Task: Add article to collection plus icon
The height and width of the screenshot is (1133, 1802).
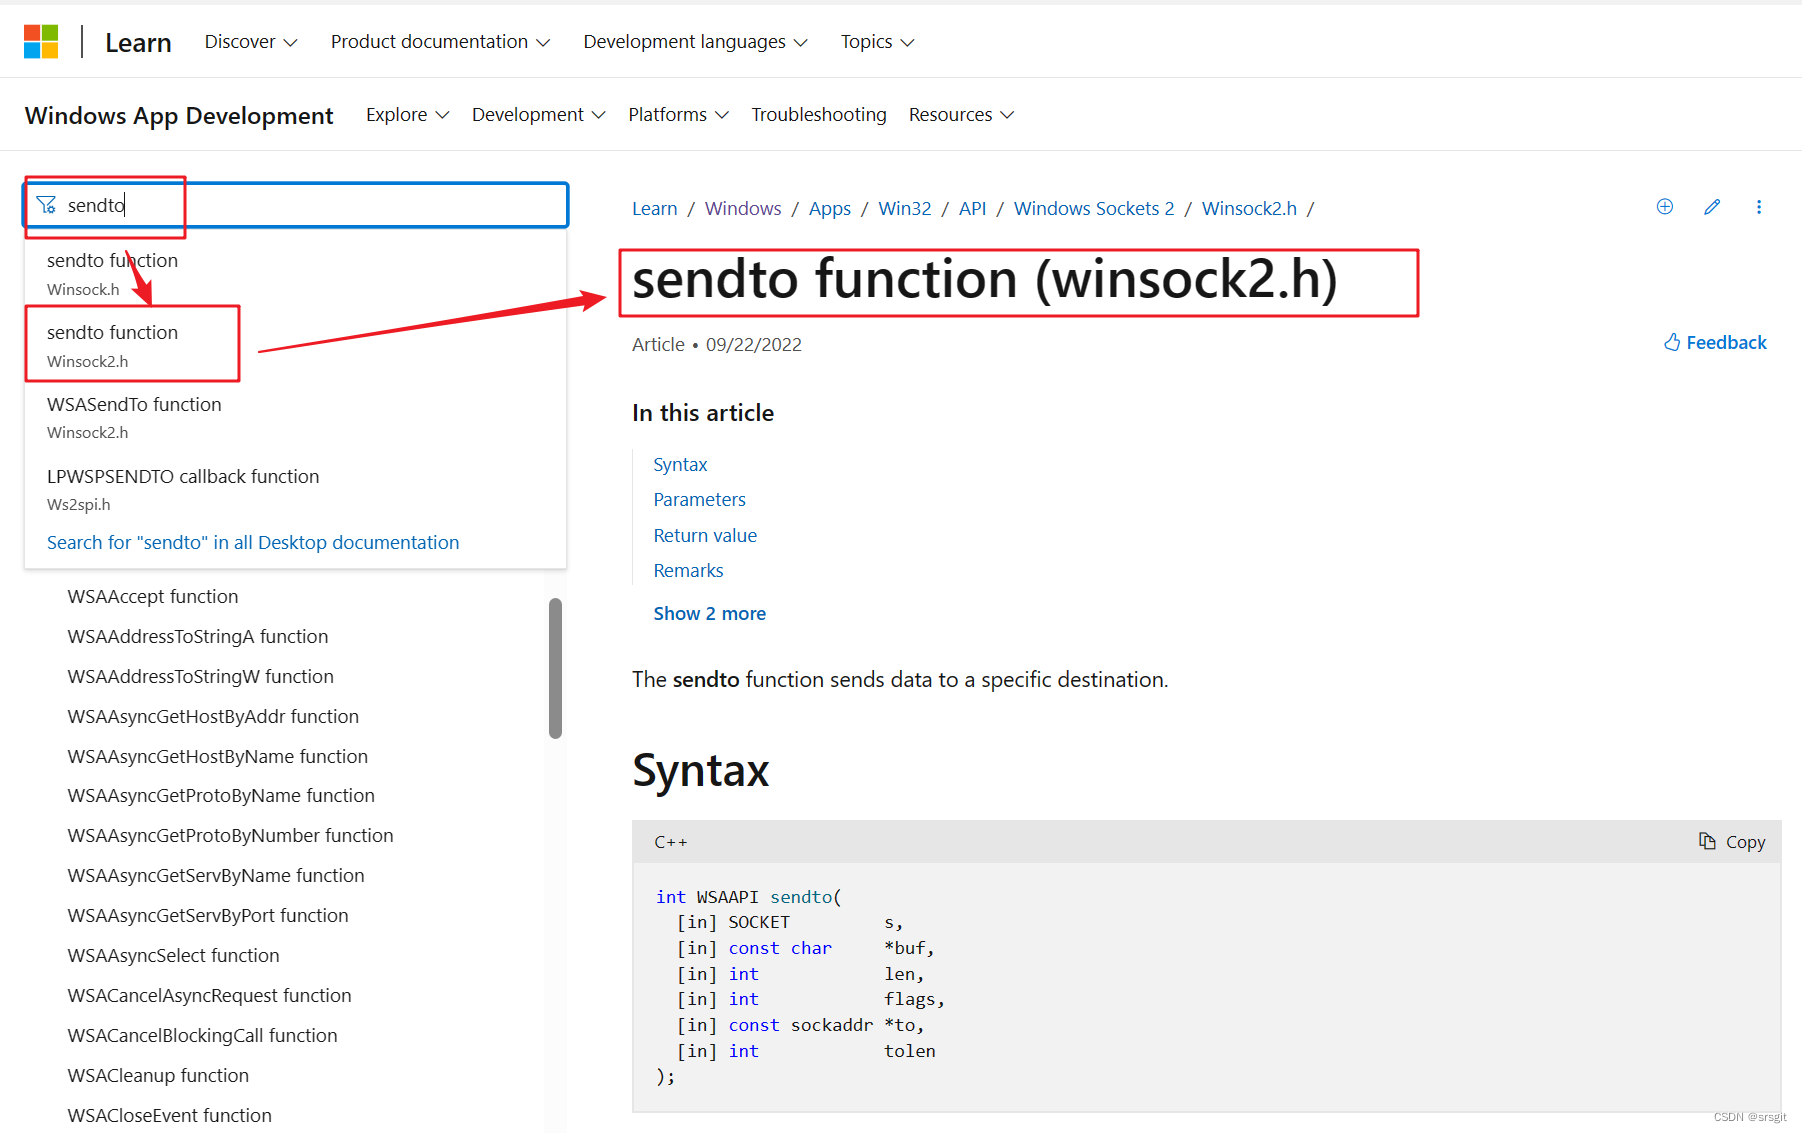Action: coord(1665,207)
